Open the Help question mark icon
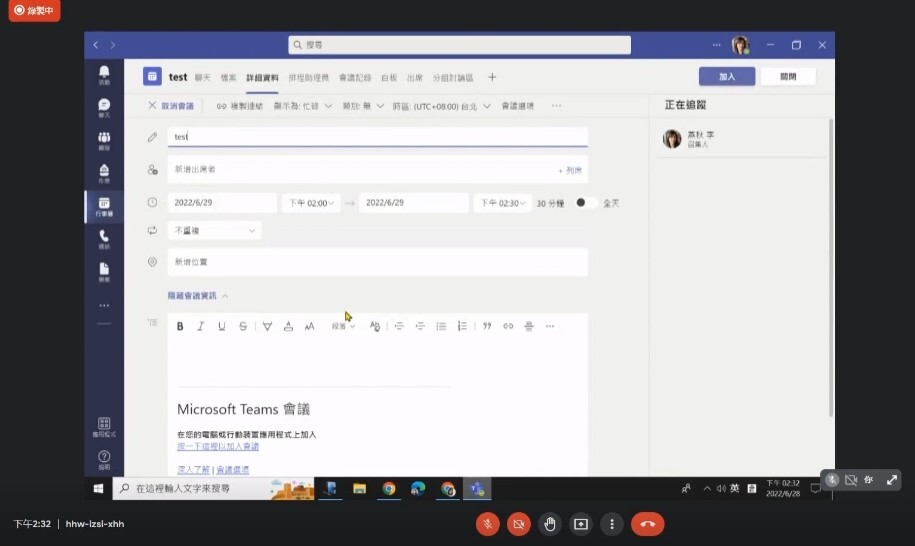The height and width of the screenshot is (546, 915). [104, 460]
